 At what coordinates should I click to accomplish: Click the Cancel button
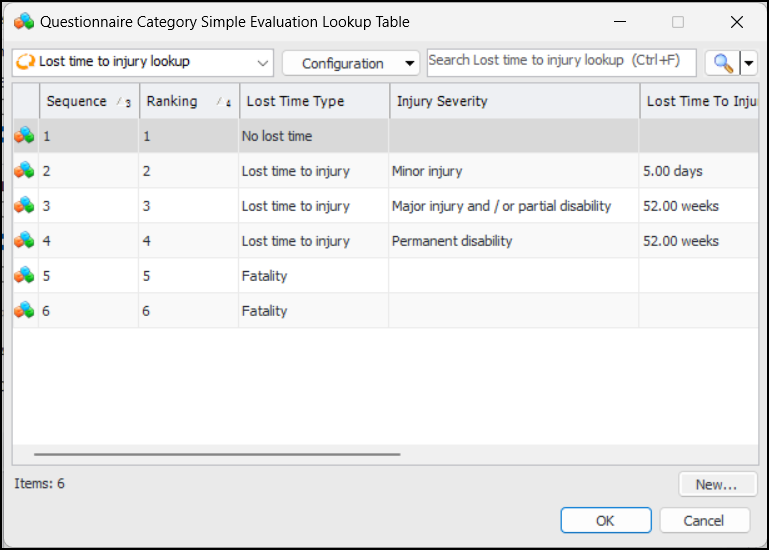(x=704, y=520)
